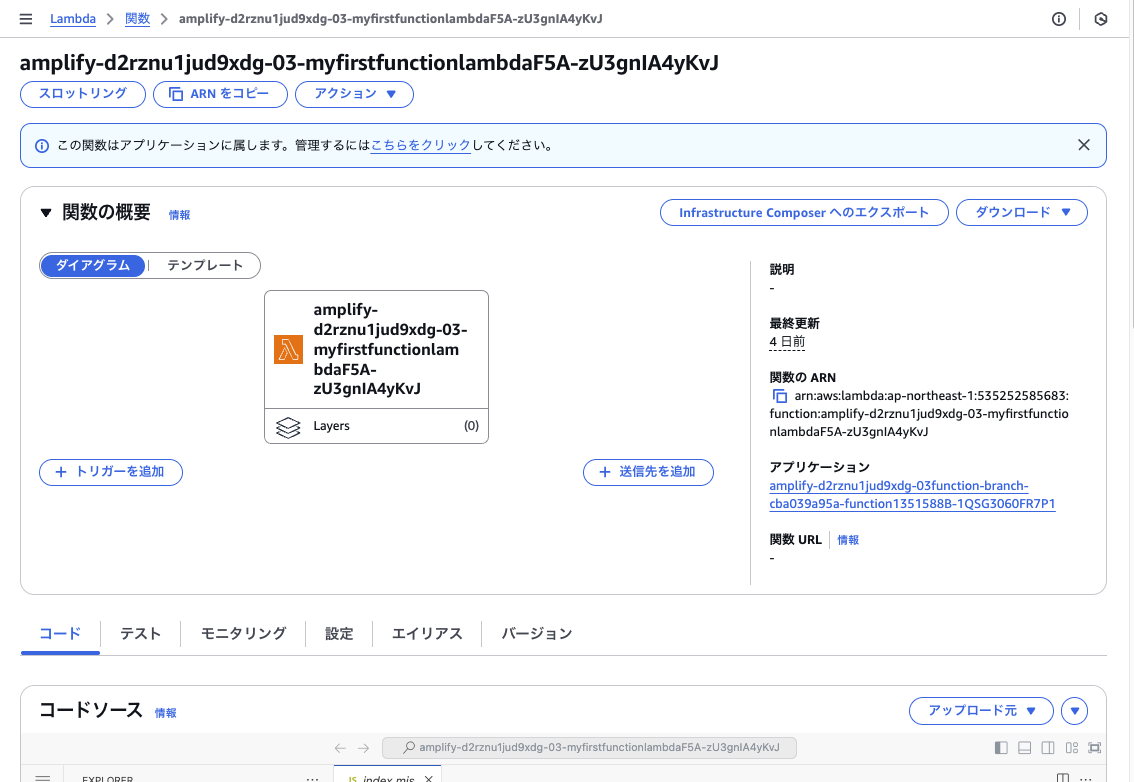The height and width of the screenshot is (782, 1134).
Task: Toggle secondary sidebar layout icon in editor
Action: click(x=1047, y=747)
